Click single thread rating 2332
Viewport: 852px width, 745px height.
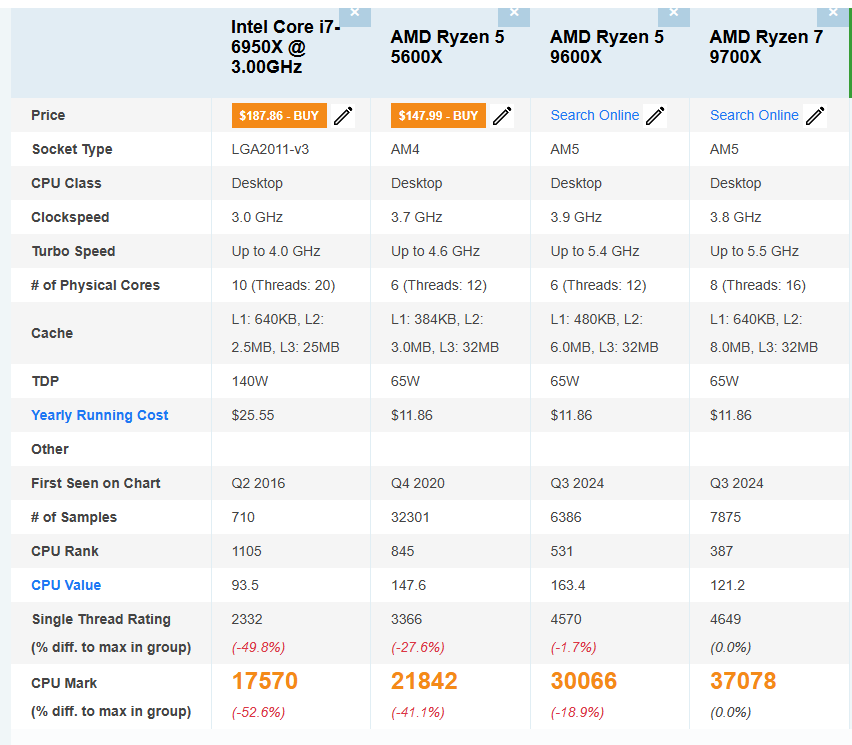247,619
